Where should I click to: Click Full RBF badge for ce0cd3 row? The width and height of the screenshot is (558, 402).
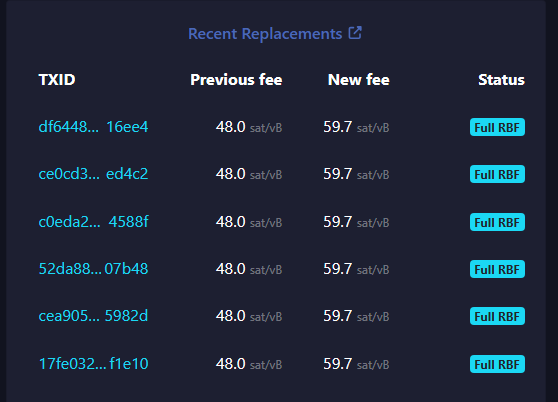click(497, 174)
